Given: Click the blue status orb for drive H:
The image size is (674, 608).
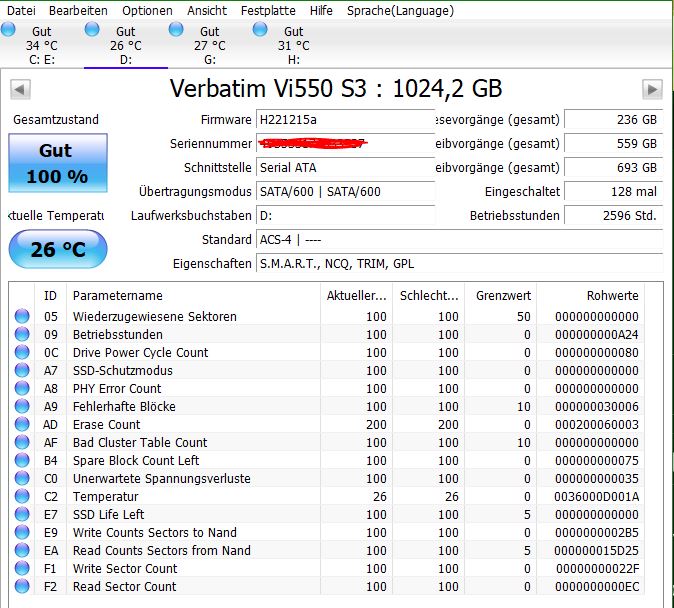Looking at the screenshot, I should [260, 30].
